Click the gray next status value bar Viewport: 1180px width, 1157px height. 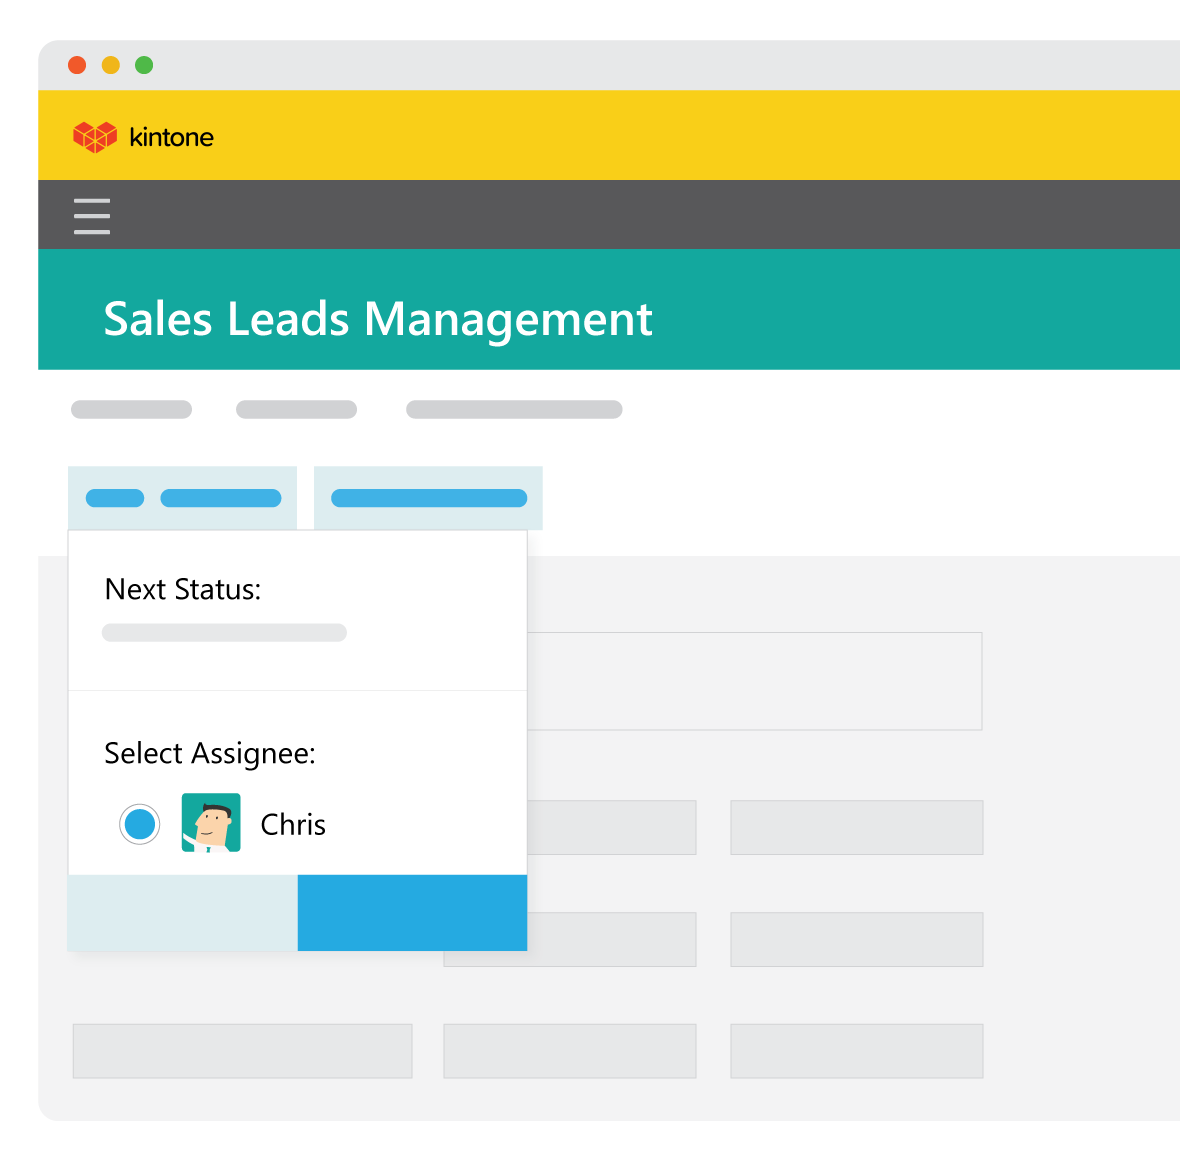224,632
